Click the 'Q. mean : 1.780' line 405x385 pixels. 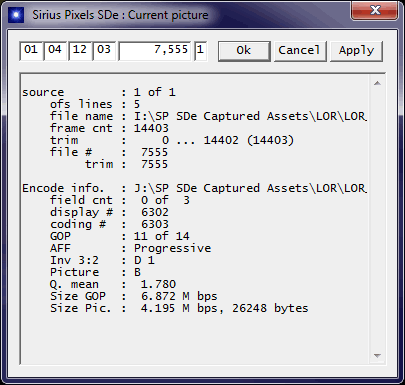(113, 284)
